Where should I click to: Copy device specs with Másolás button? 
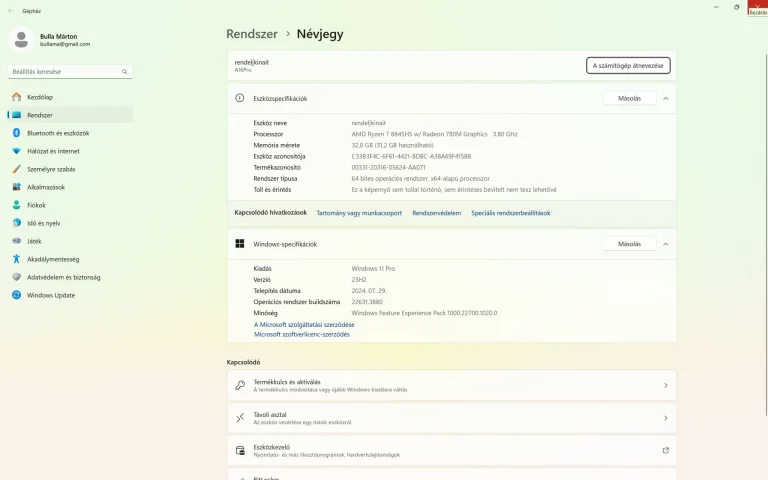tap(629, 98)
